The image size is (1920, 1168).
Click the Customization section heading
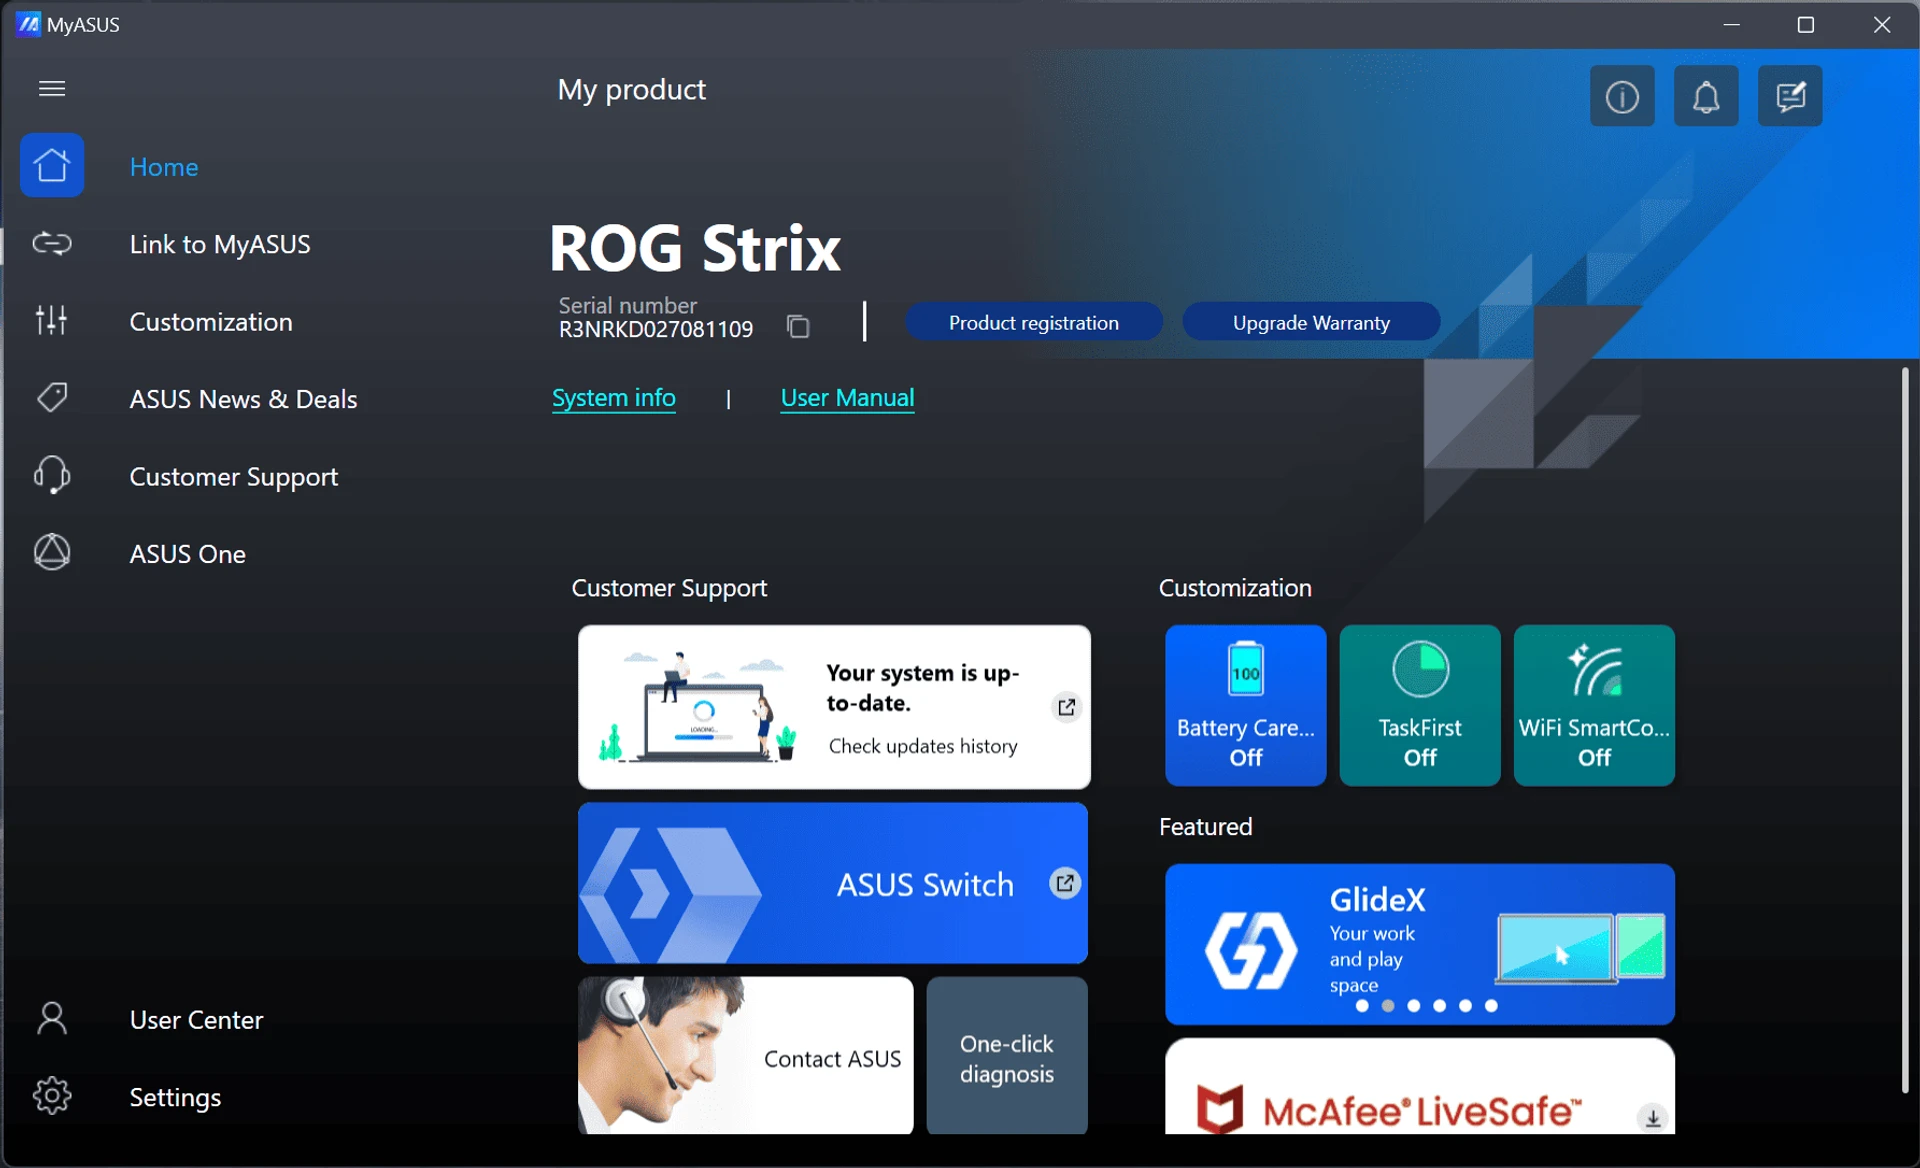(1235, 588)
